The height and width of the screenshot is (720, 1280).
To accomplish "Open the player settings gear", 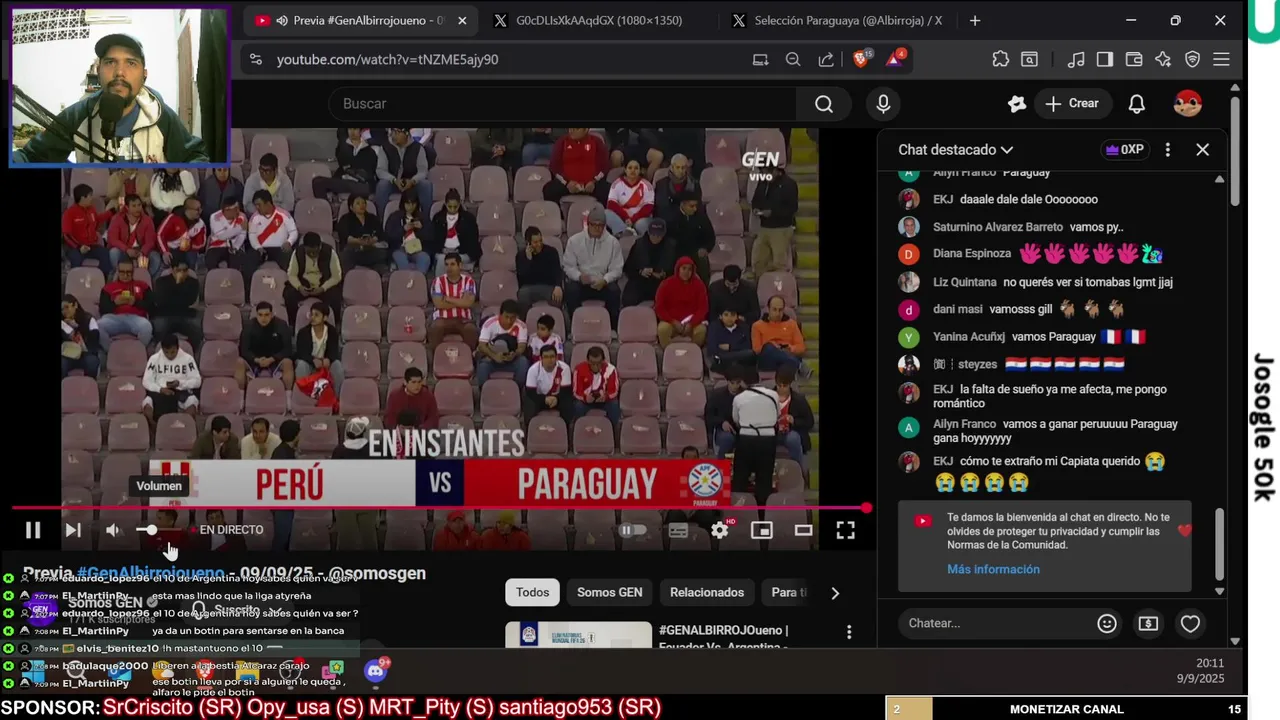I will [720, 531].
